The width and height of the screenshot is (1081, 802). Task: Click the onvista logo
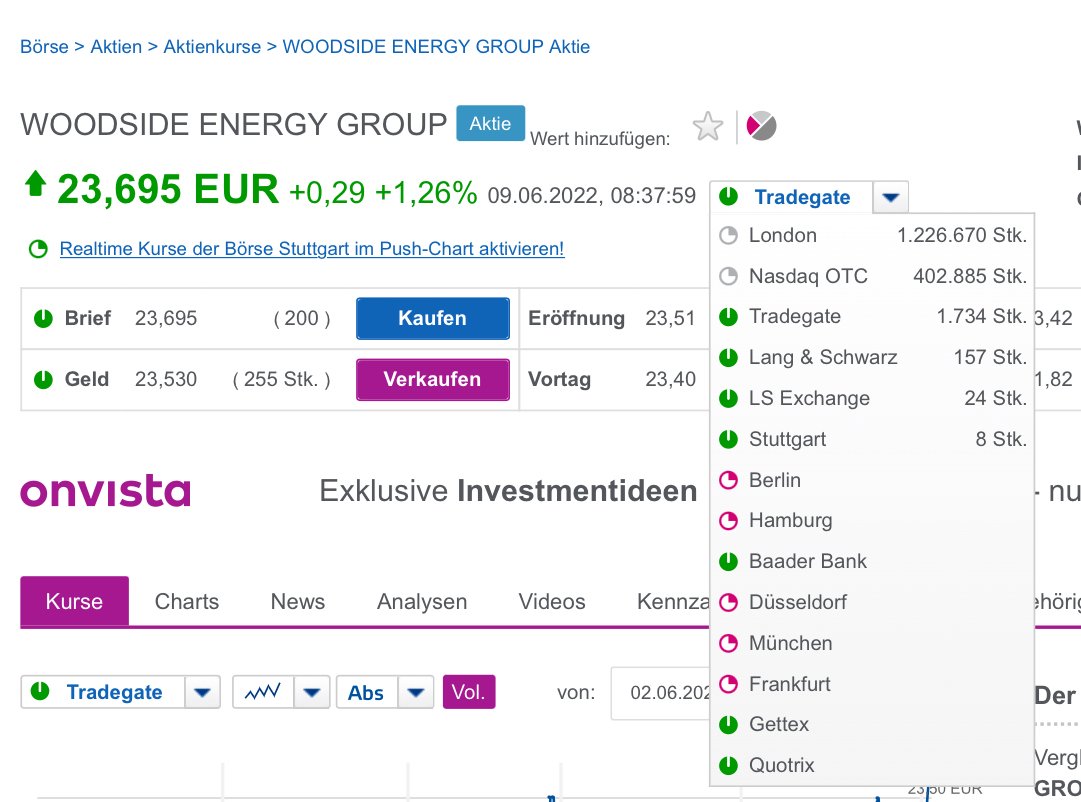[105, 491]
